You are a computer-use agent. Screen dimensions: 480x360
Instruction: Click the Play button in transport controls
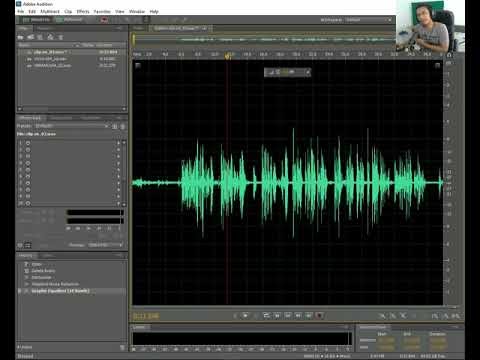pyautogui.click(x=246, y=315)
